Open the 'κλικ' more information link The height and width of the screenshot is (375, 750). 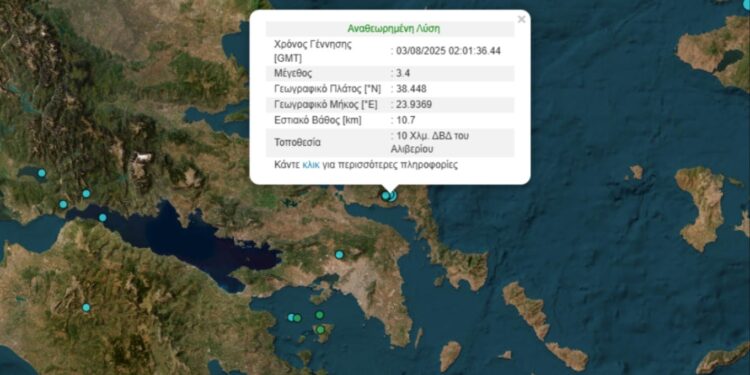pyautogui.click(x=310, y=165)
